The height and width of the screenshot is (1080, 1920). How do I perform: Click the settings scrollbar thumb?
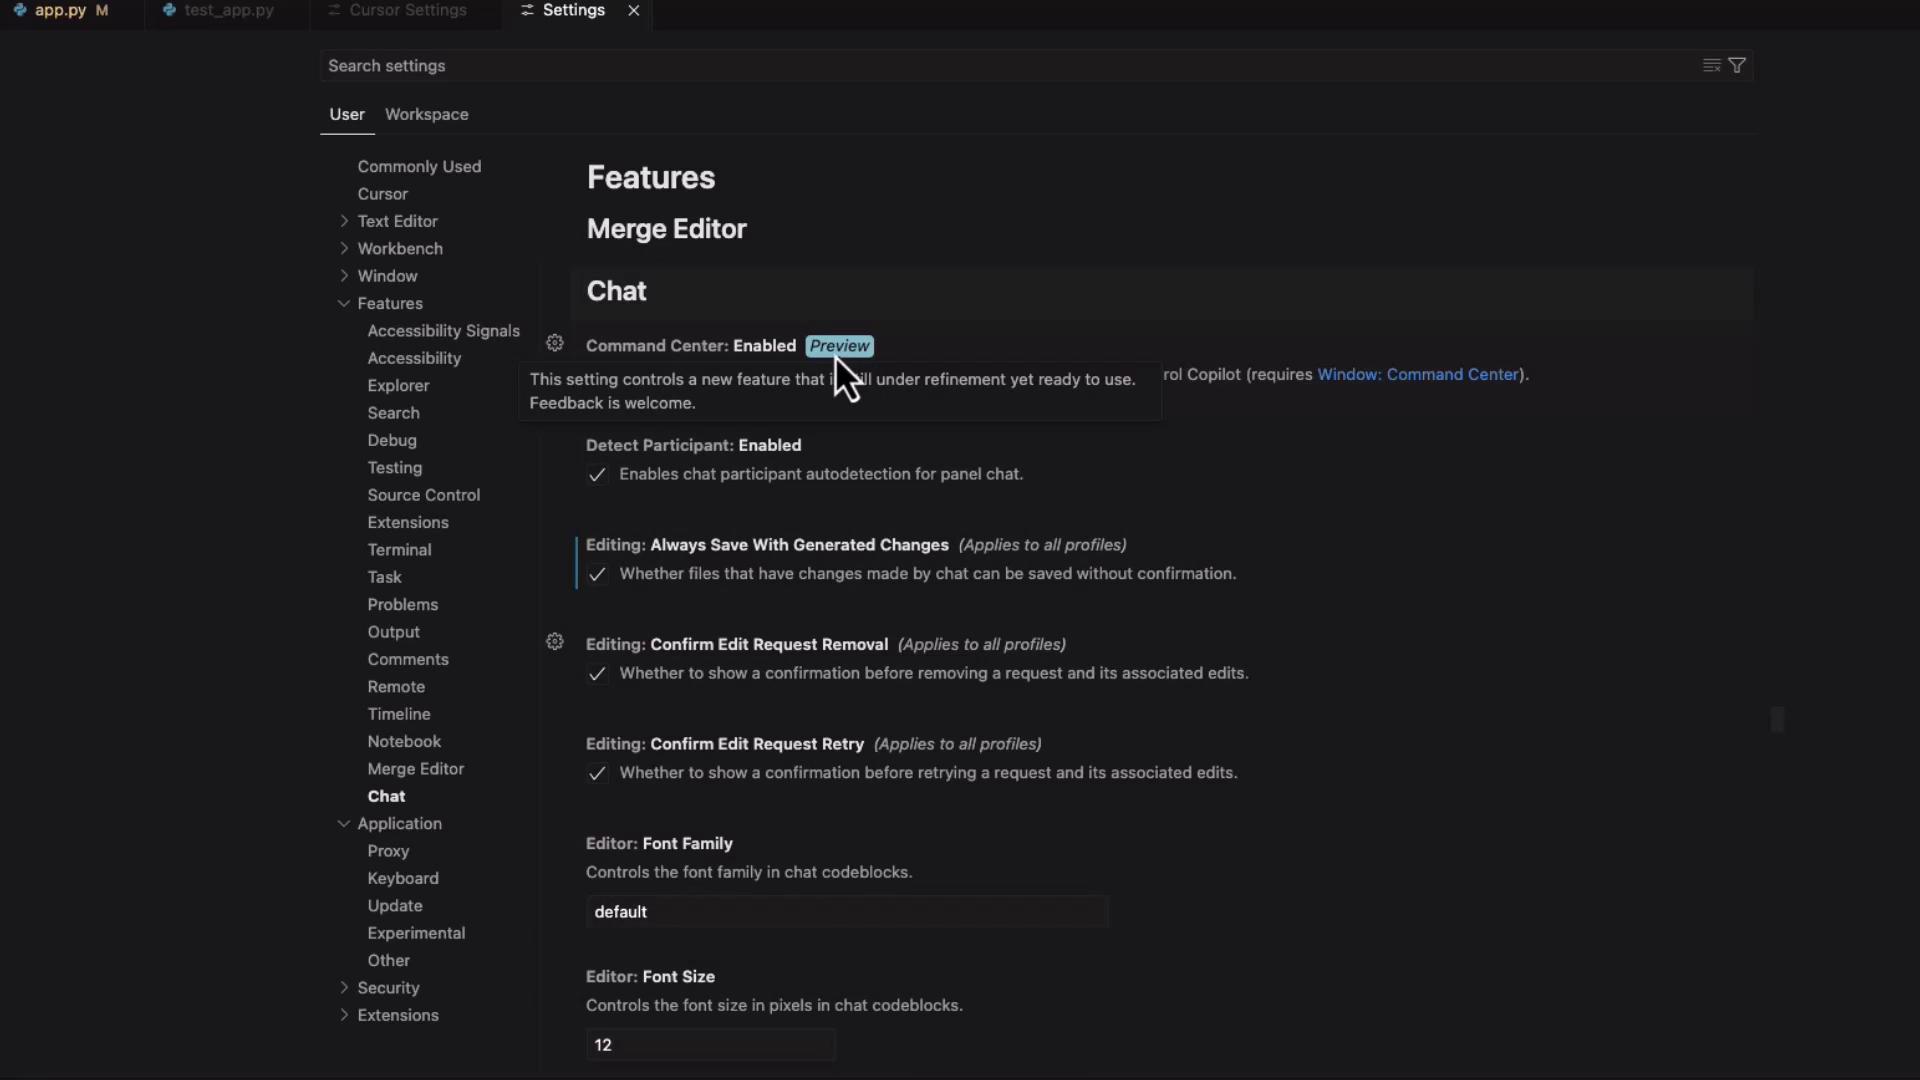[x=1777, y=719]
